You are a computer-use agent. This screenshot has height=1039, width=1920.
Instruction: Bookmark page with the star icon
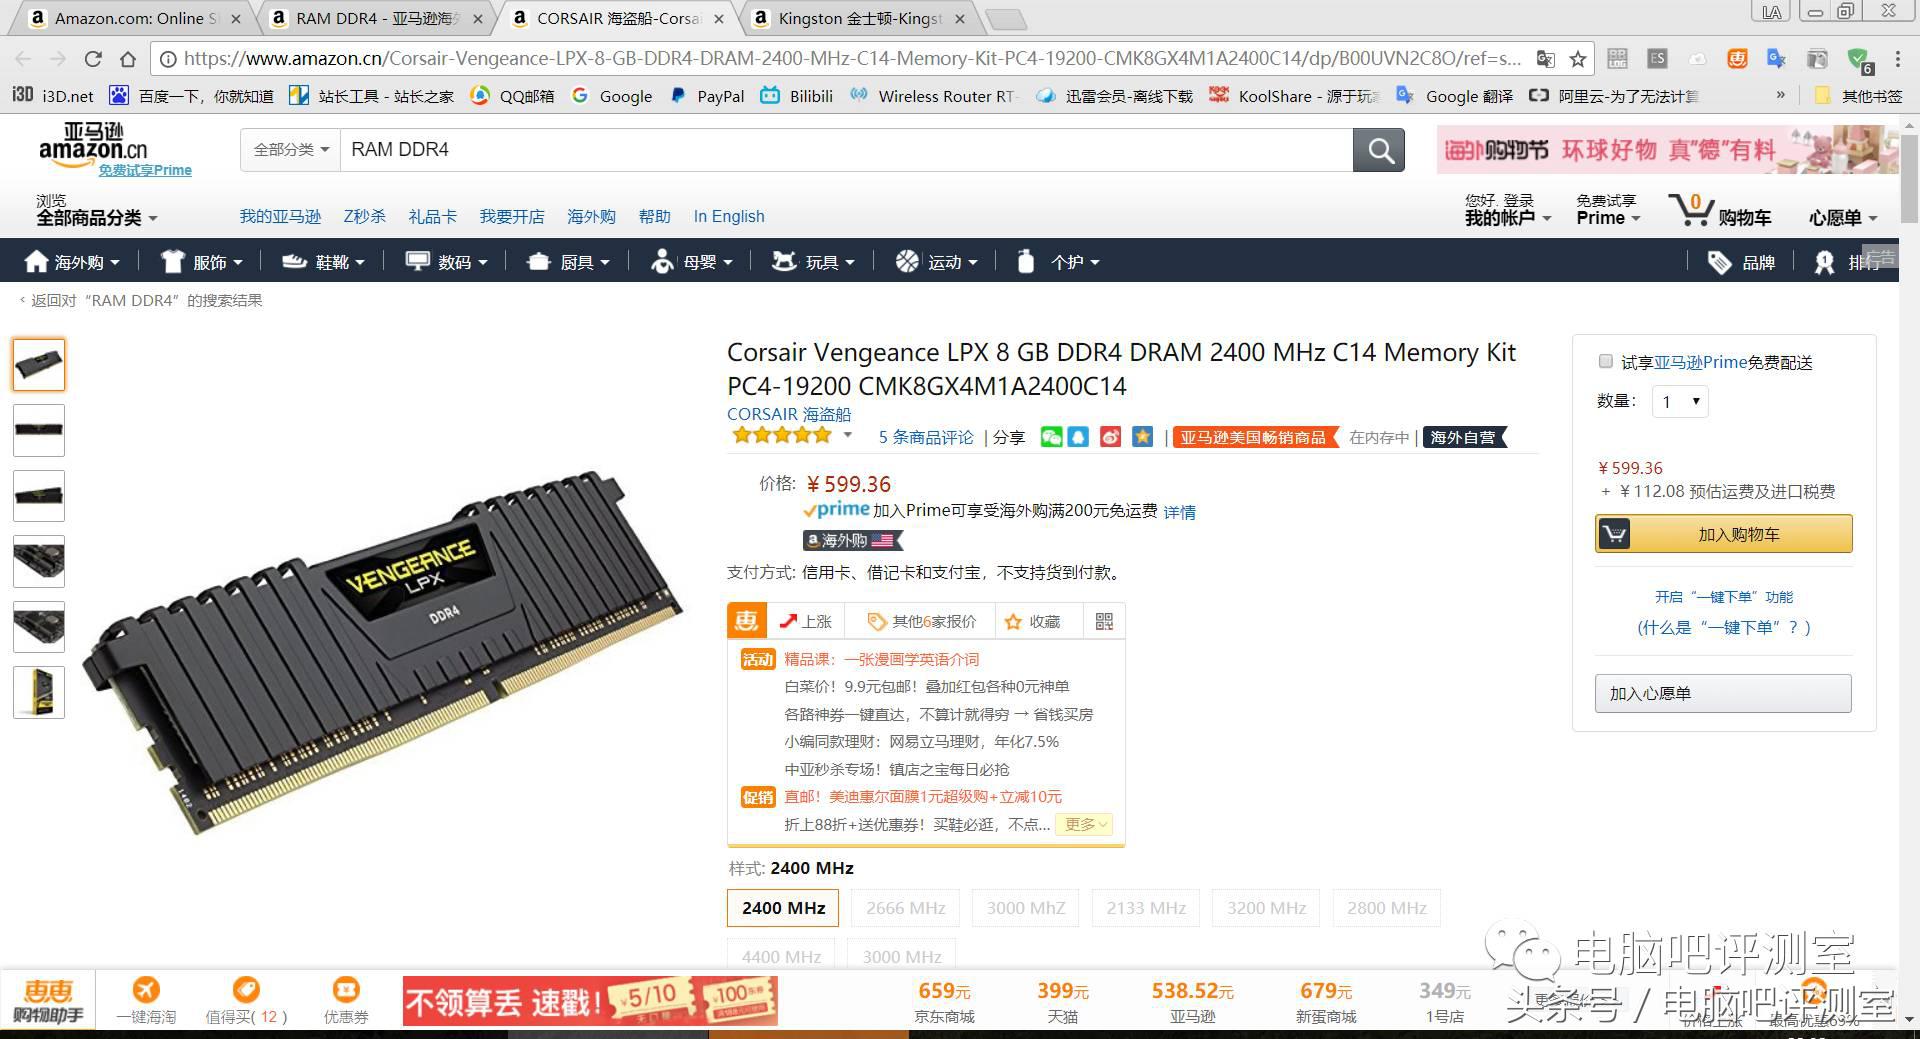tap(1578, 59)
